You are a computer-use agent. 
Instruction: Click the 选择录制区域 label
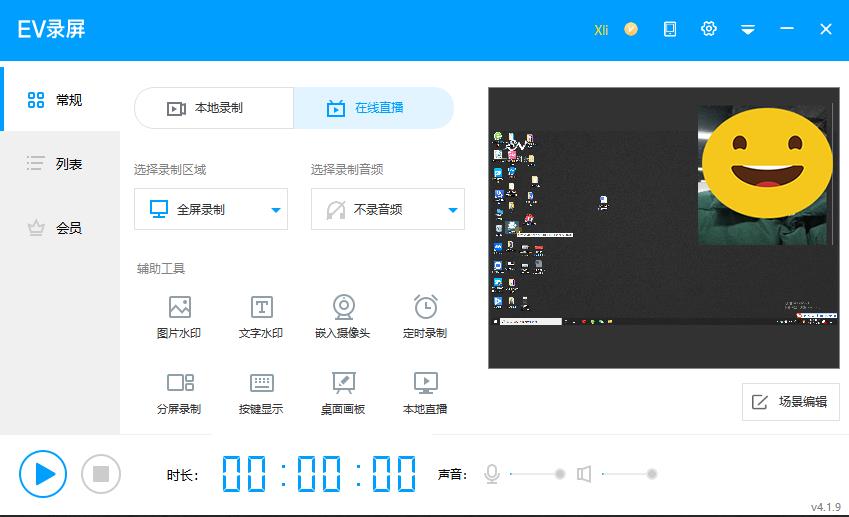coord(170,170)
